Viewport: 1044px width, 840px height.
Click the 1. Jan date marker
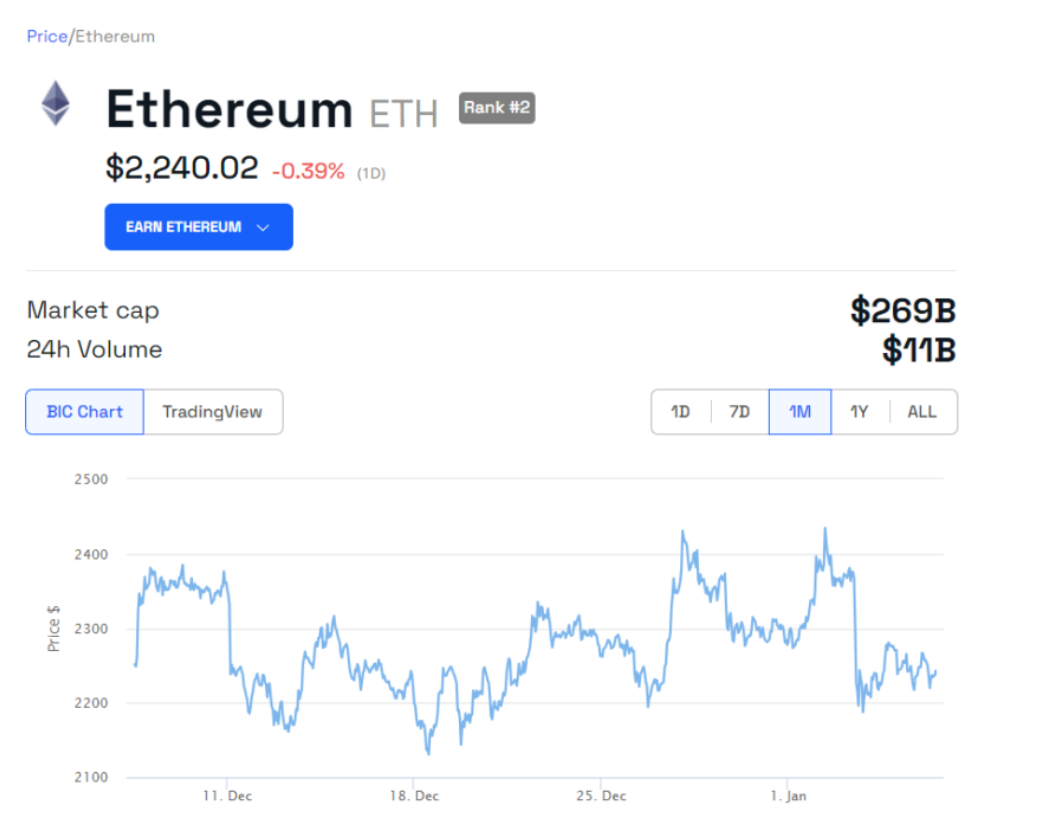pyautogui.click(x=788, y=796)
